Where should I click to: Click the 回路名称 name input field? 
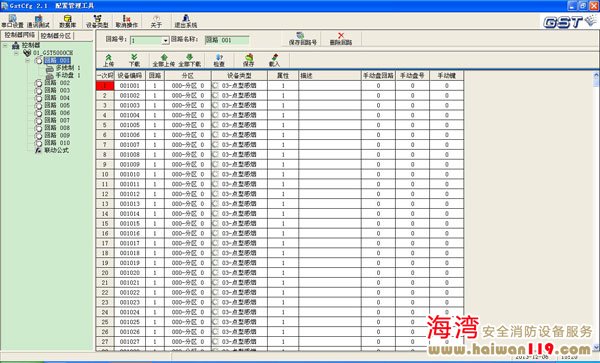click(227, 40)
